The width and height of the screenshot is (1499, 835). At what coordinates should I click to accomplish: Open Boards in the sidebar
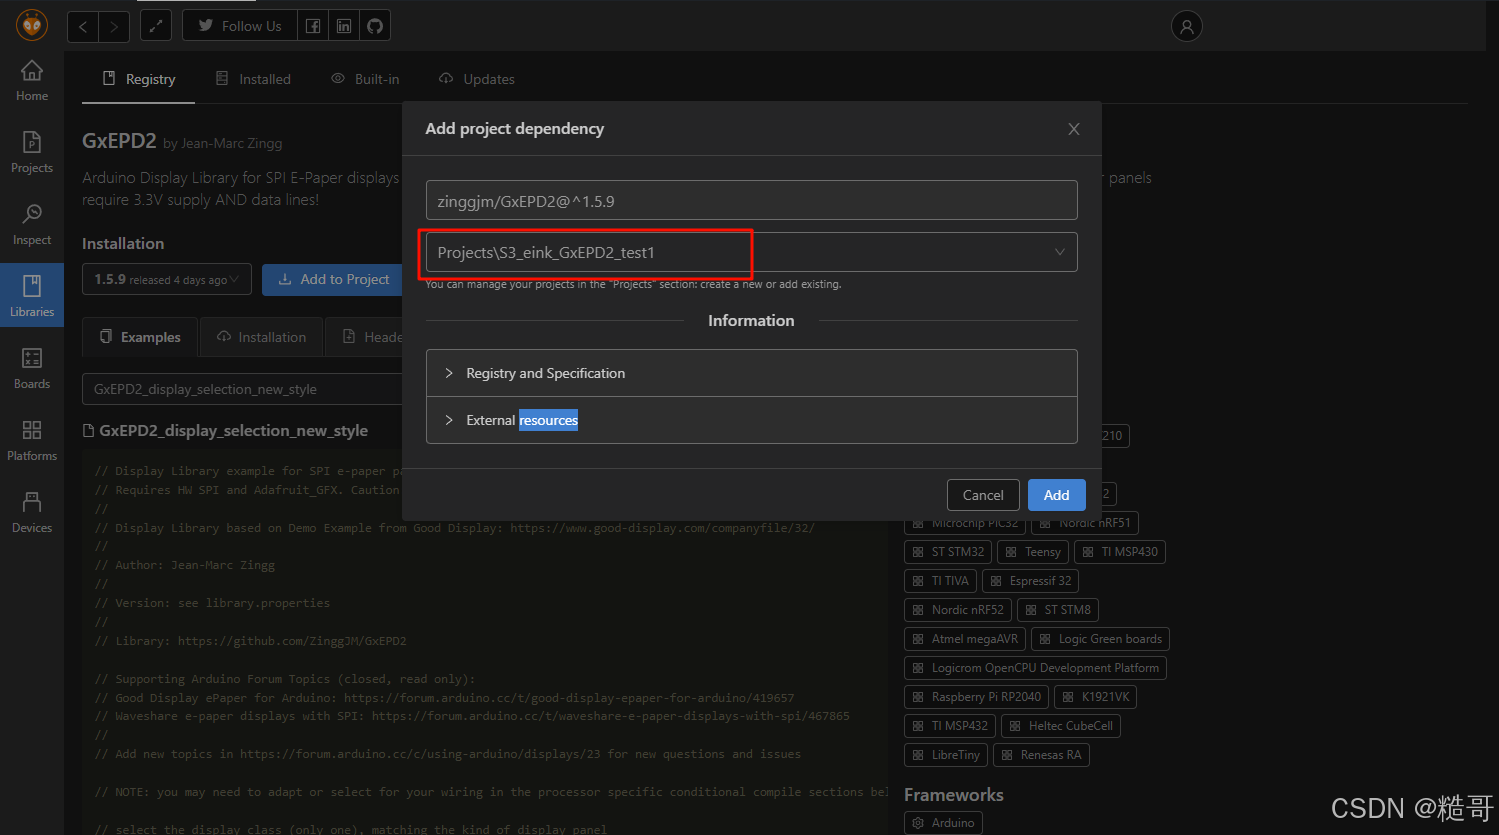pyautogui.click(x=32, y=369)
